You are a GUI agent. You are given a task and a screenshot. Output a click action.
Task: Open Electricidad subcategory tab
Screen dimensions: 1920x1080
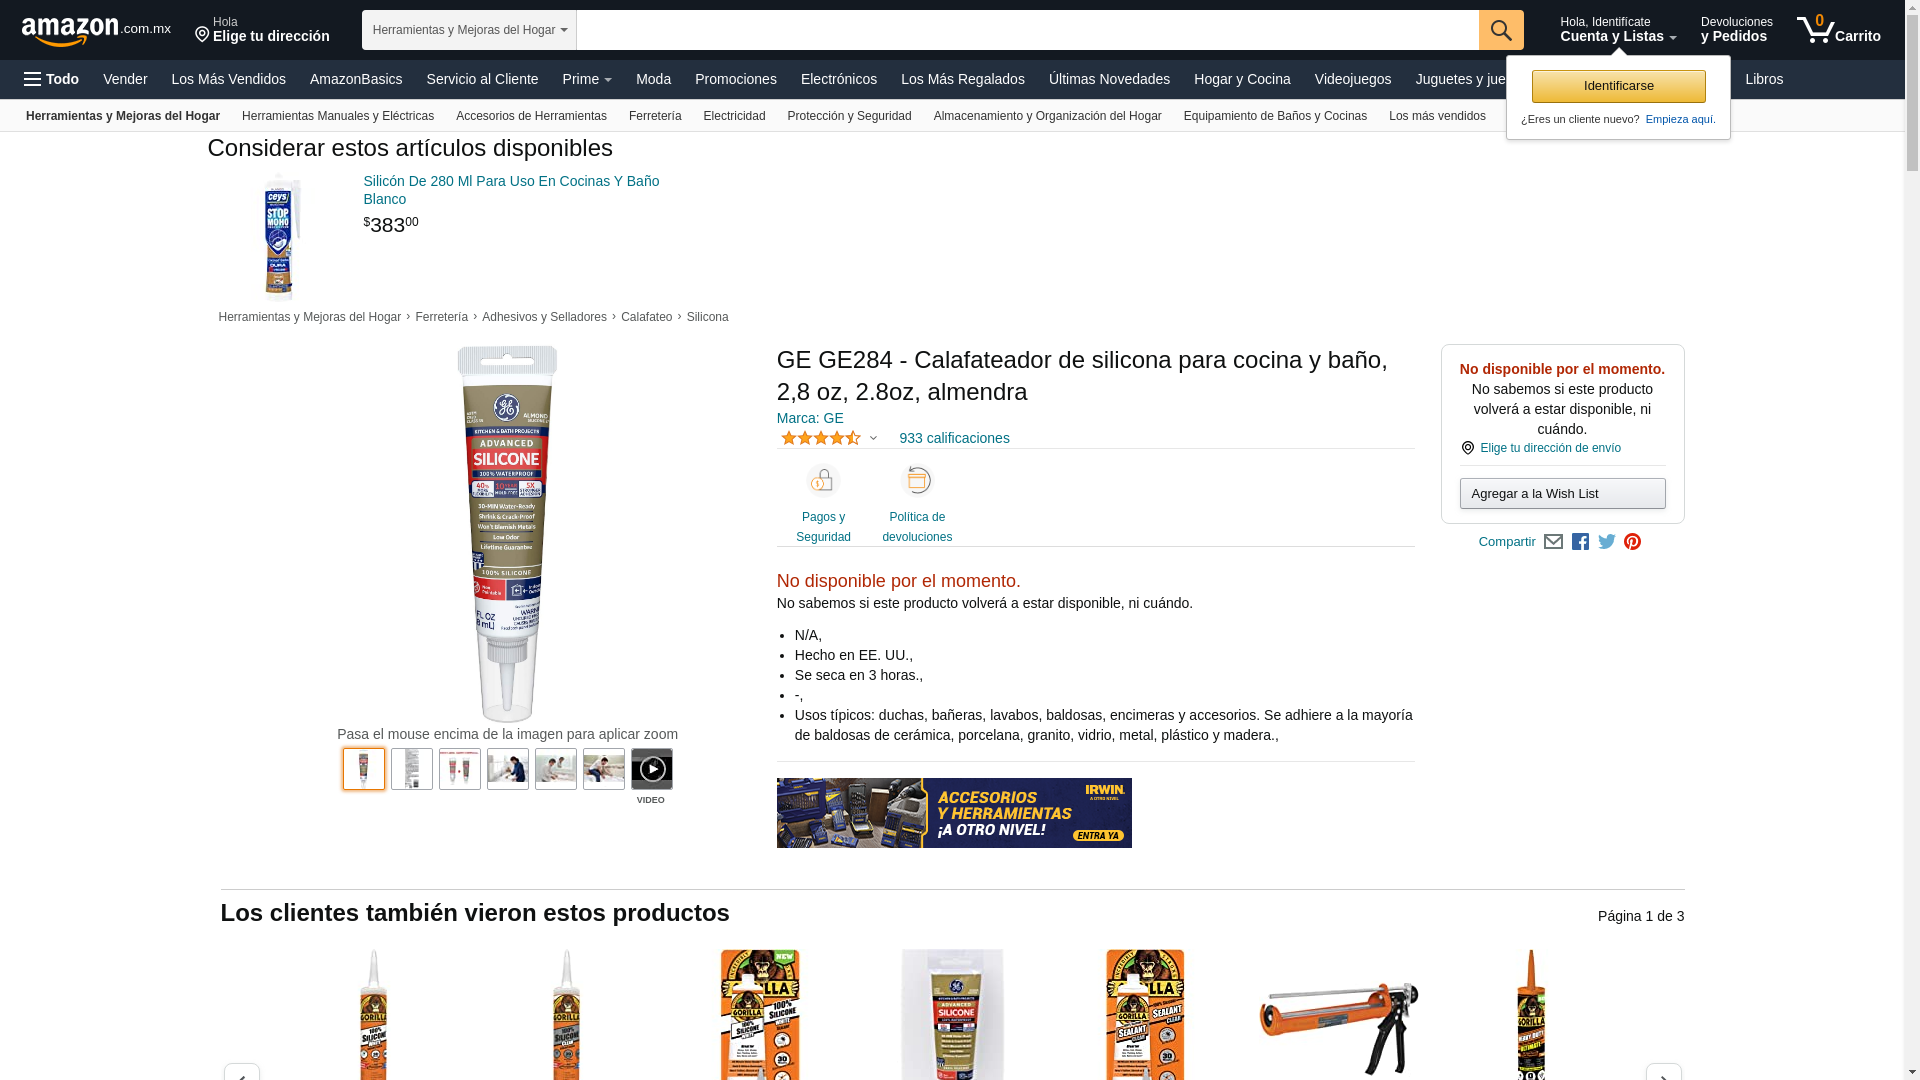[x=734, y=116]
